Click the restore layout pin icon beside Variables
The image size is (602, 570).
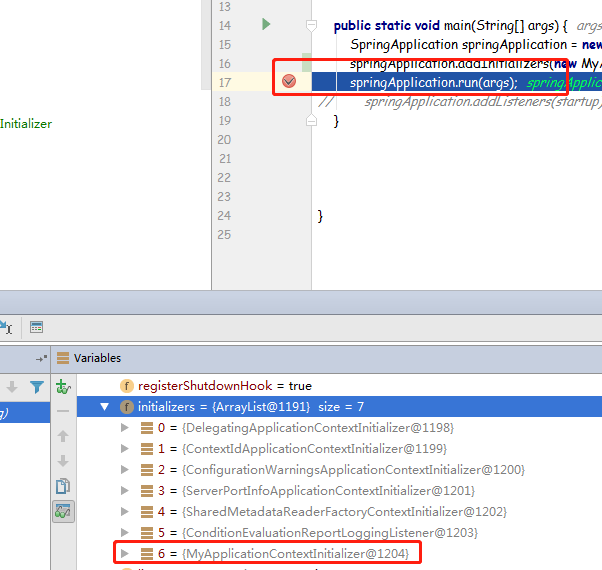(x=41, y=359)
